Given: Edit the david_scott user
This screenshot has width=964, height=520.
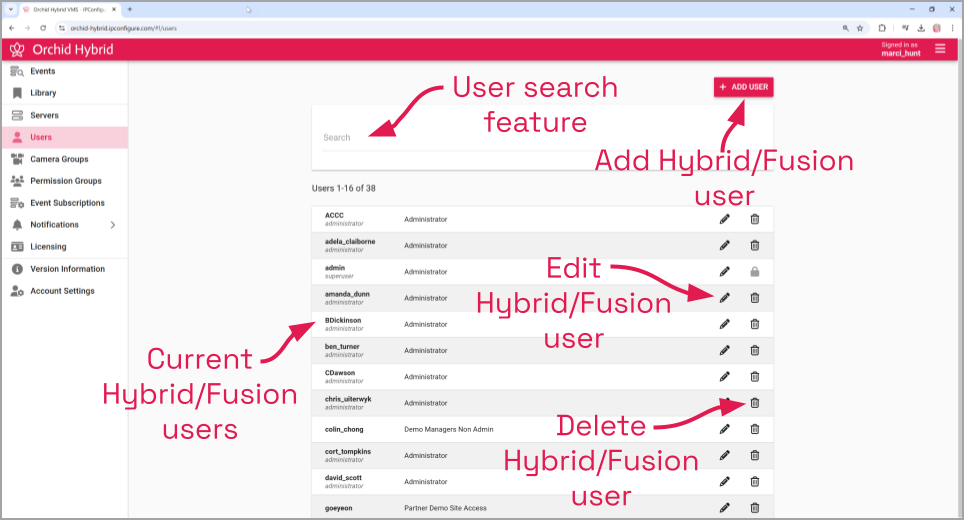Looking at the screenshot, I should point(725,482).
